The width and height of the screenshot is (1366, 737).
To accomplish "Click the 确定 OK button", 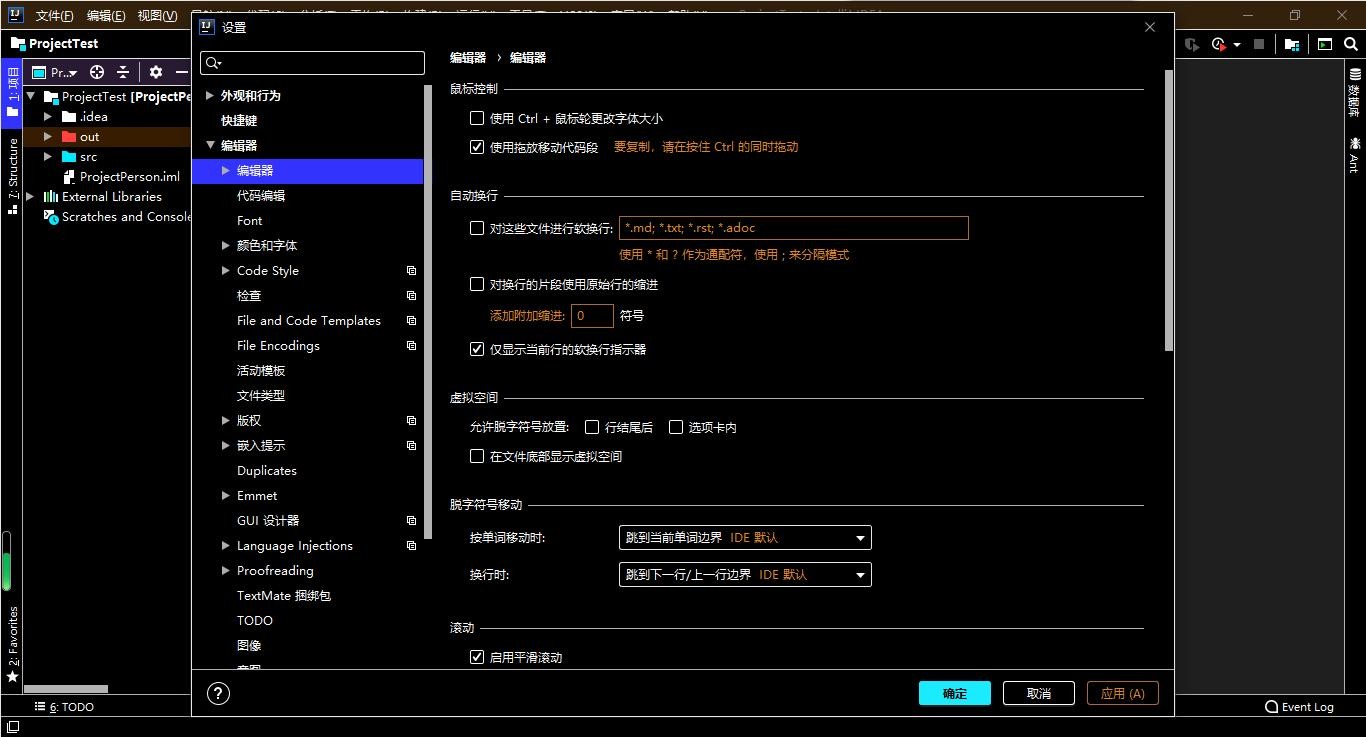I will click(x=954, y=693).
